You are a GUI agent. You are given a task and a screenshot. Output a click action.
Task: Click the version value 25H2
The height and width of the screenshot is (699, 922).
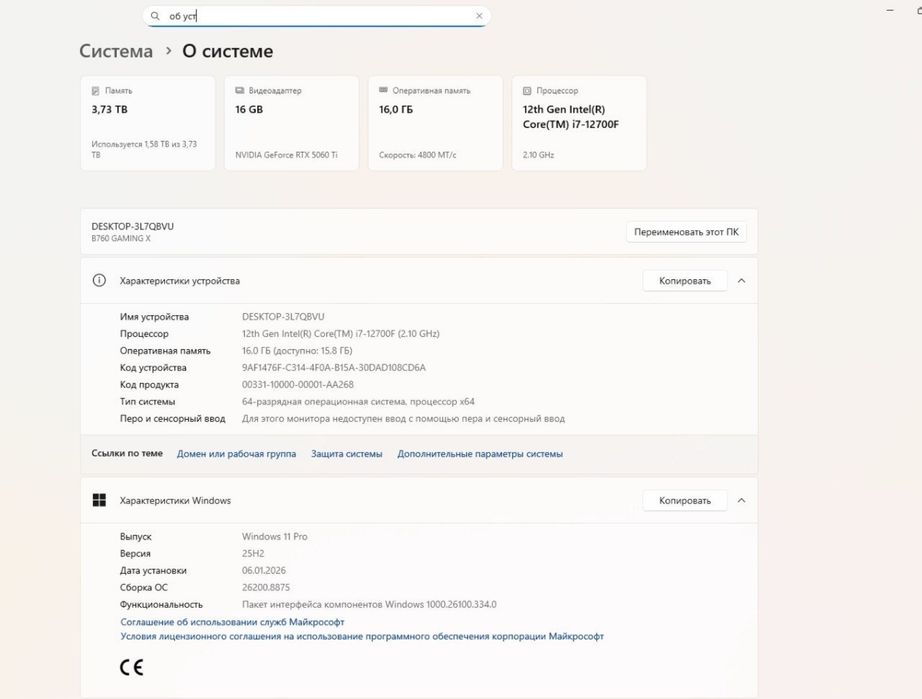(253, 554)
